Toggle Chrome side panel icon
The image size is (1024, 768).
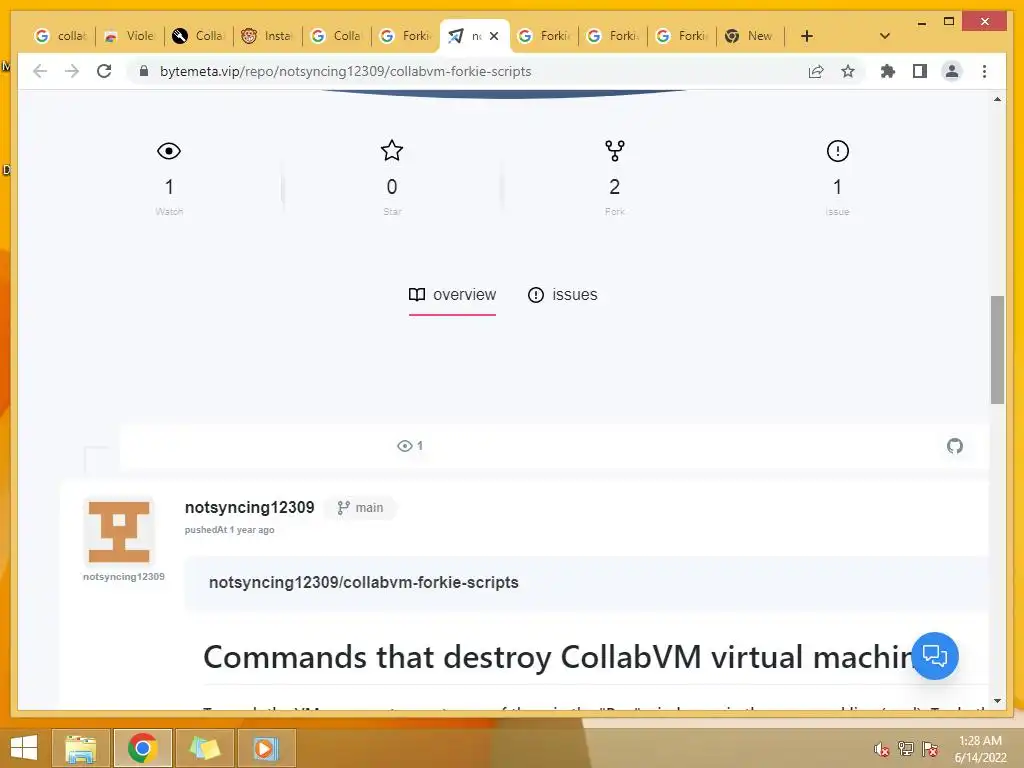point(920,71)
